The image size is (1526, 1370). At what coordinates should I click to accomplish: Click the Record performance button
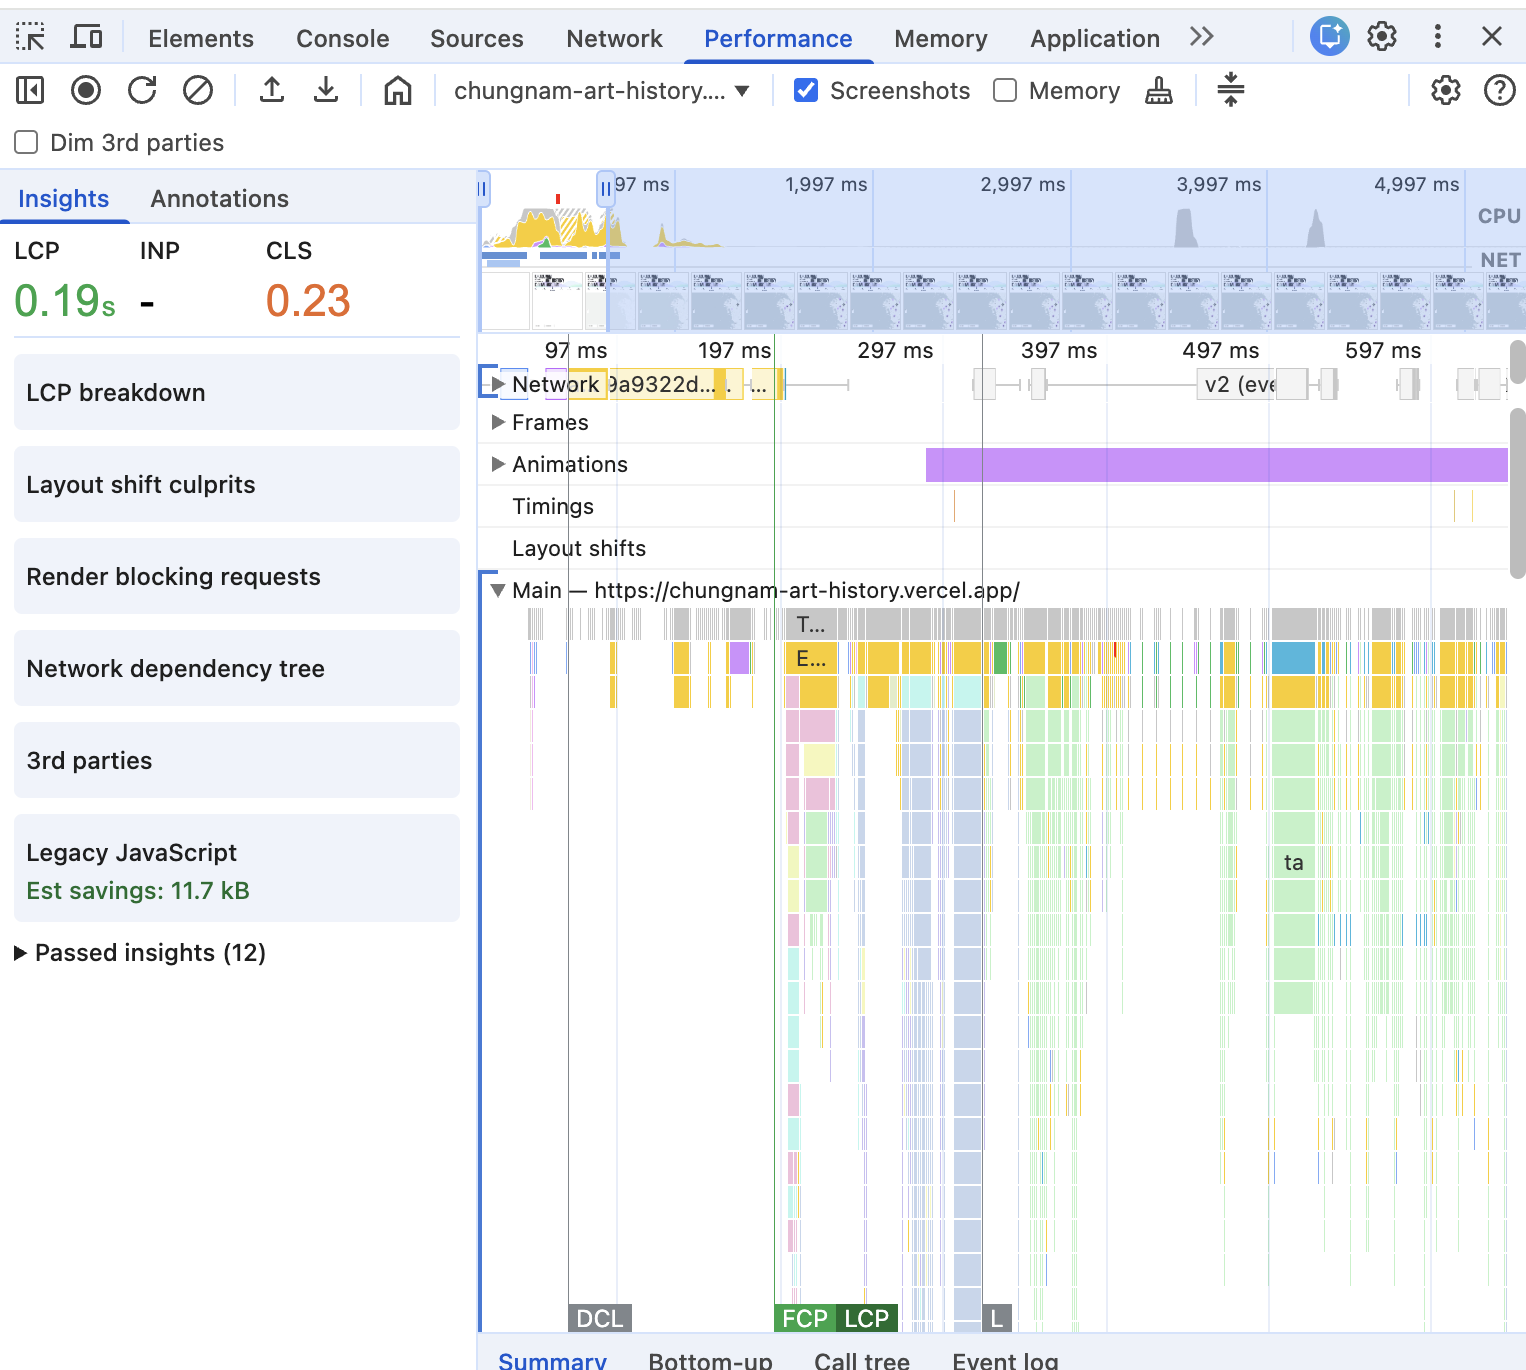pos(86,91)
